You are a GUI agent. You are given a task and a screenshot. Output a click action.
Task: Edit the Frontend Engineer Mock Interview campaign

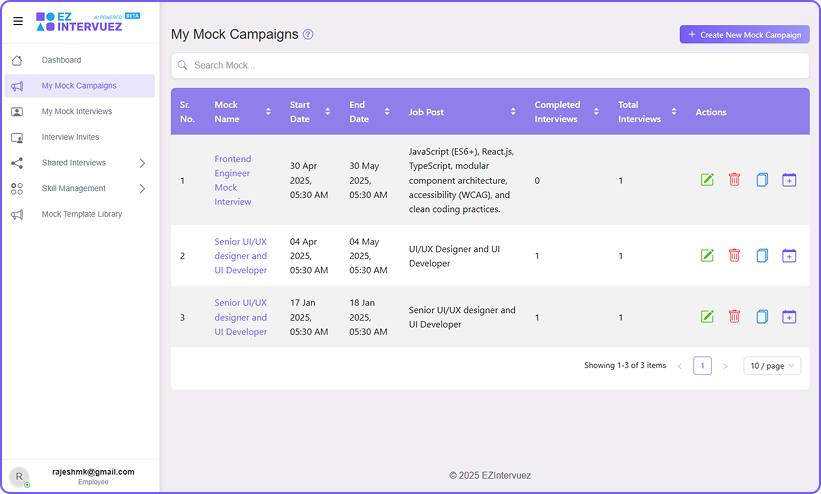point(707,180)
